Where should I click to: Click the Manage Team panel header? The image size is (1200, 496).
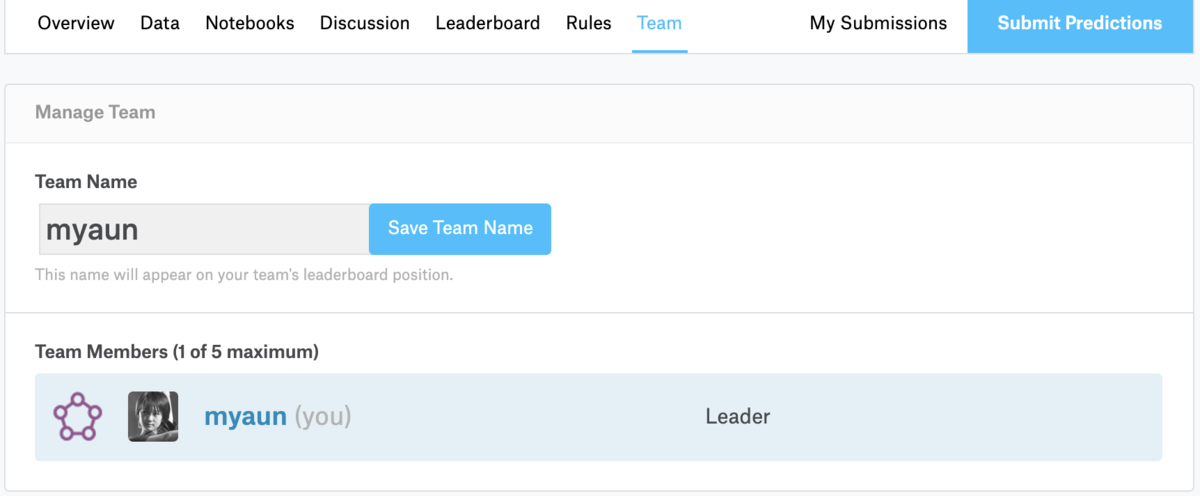(x=95, y=113)
